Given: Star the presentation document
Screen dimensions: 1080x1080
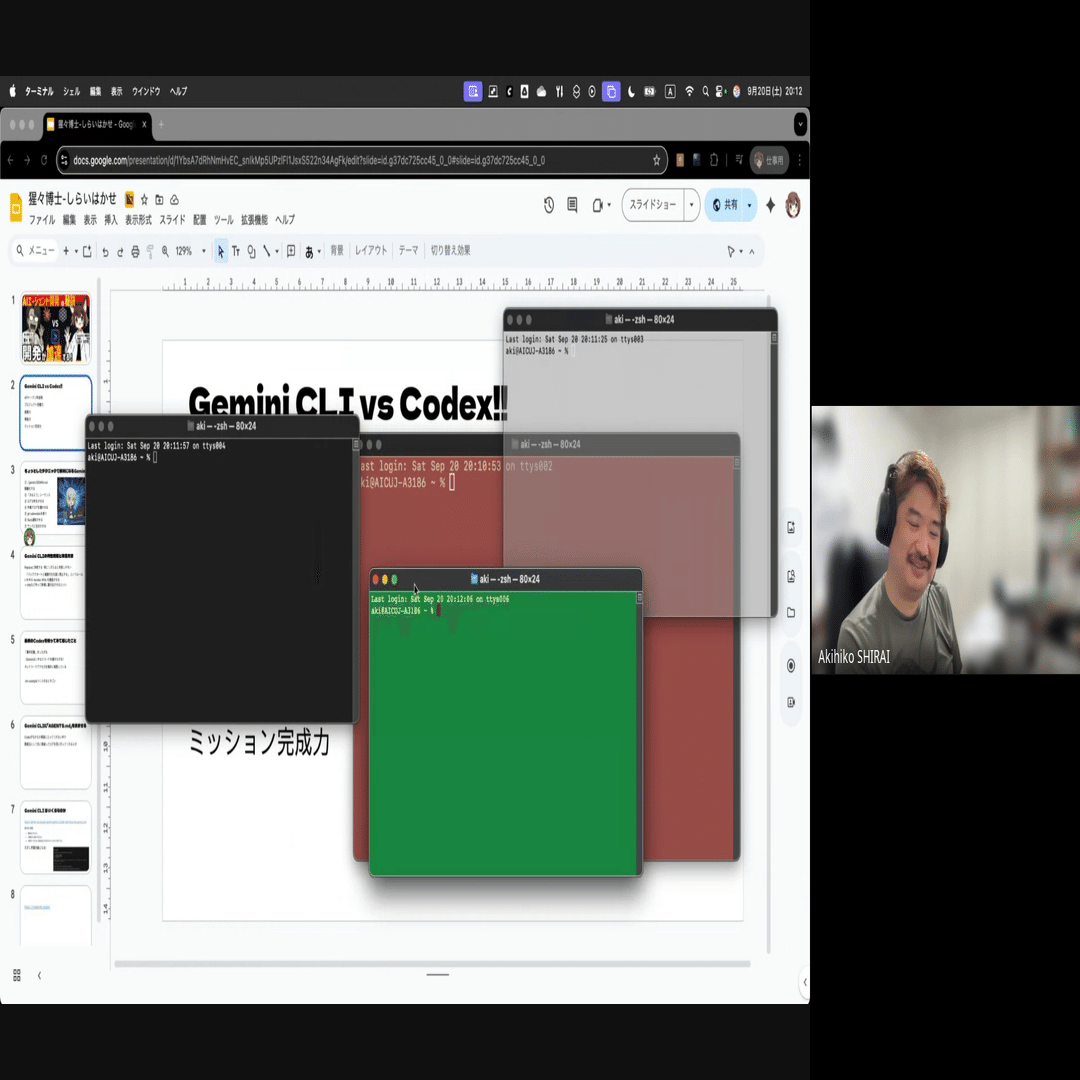Looking at the screenshot, I should point(144,200).
